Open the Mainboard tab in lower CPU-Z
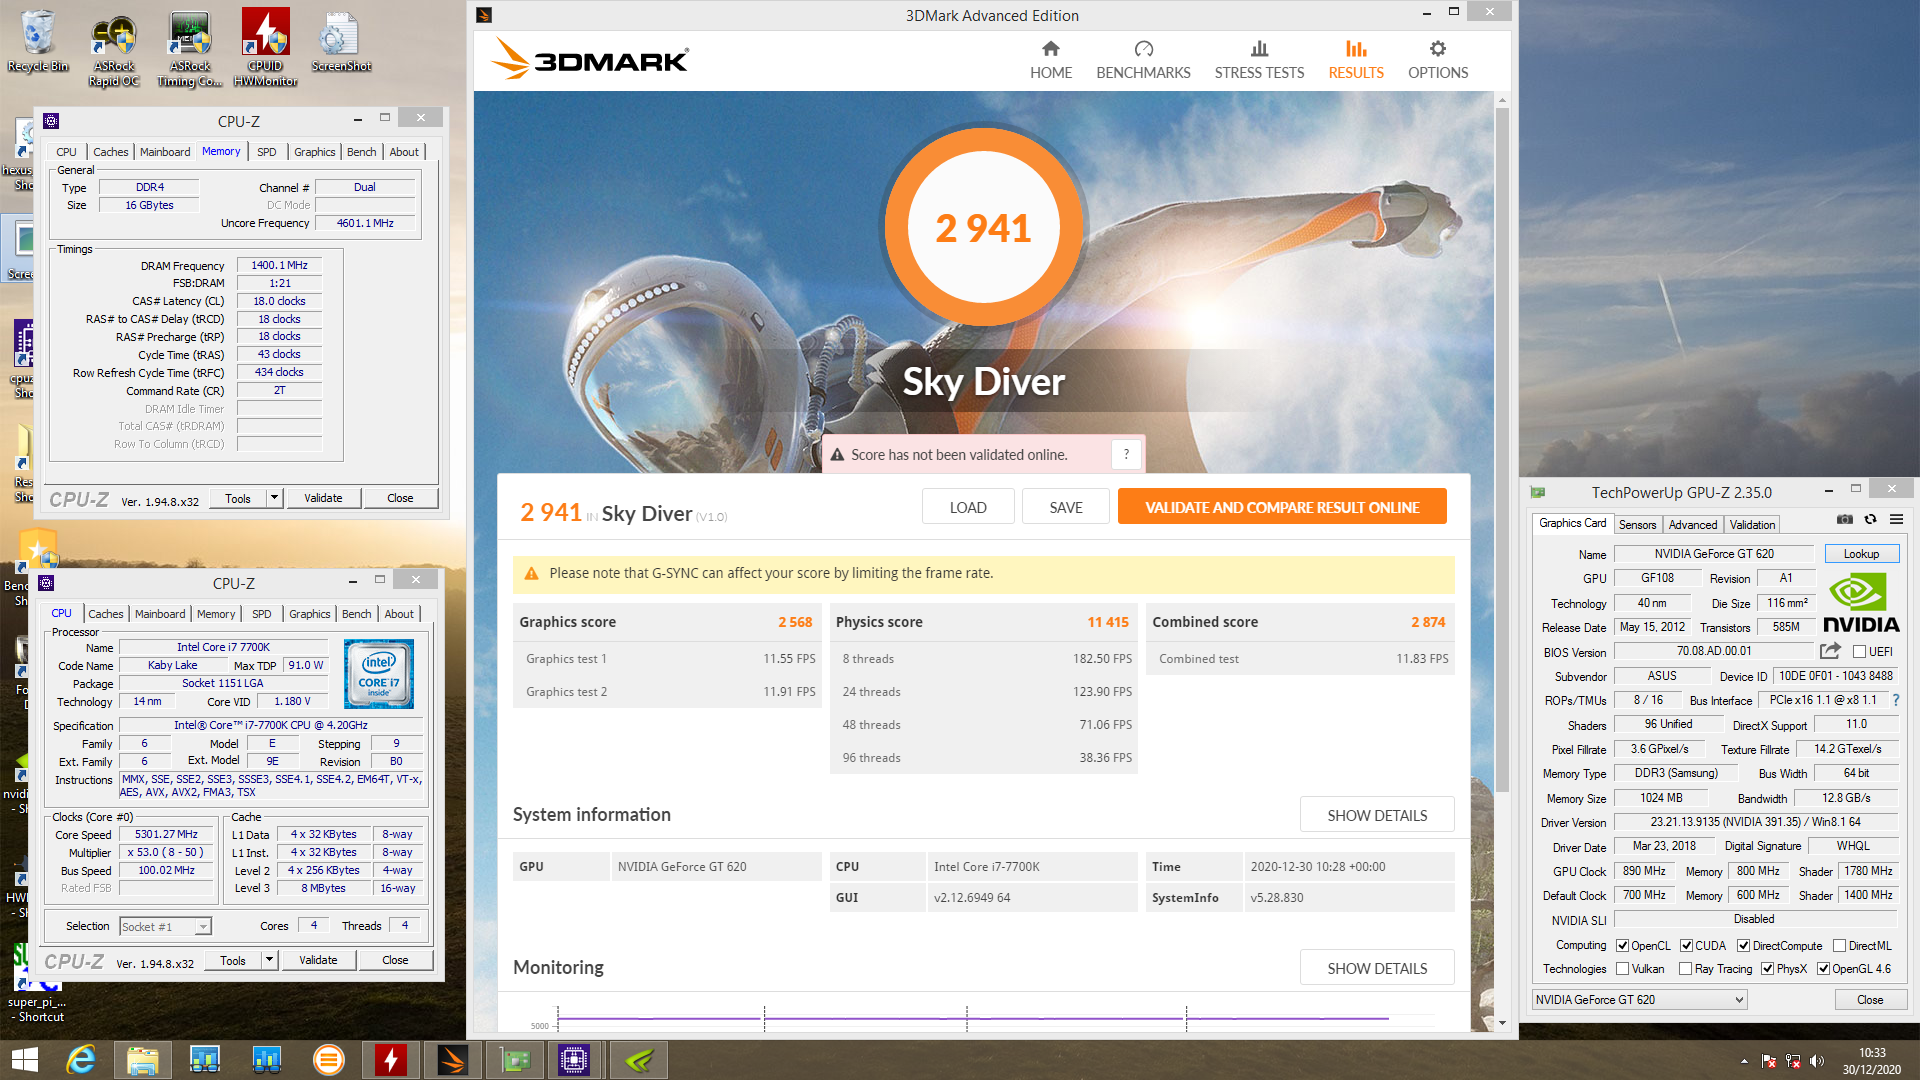The image size is (1920, 1080). [160, 614]
